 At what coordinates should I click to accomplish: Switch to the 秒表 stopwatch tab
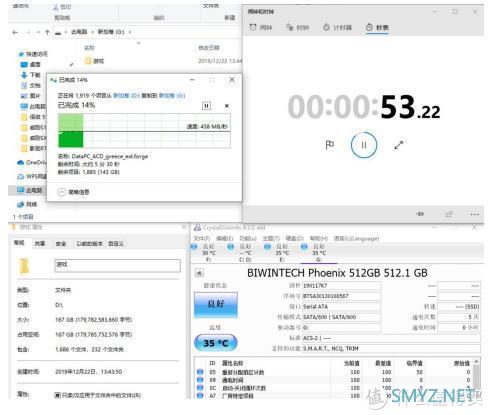pos(377,27)
